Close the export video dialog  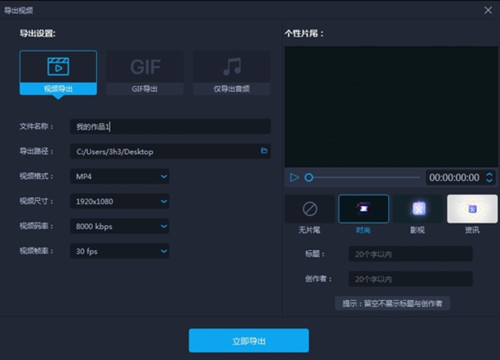click(x=488, y=10)
